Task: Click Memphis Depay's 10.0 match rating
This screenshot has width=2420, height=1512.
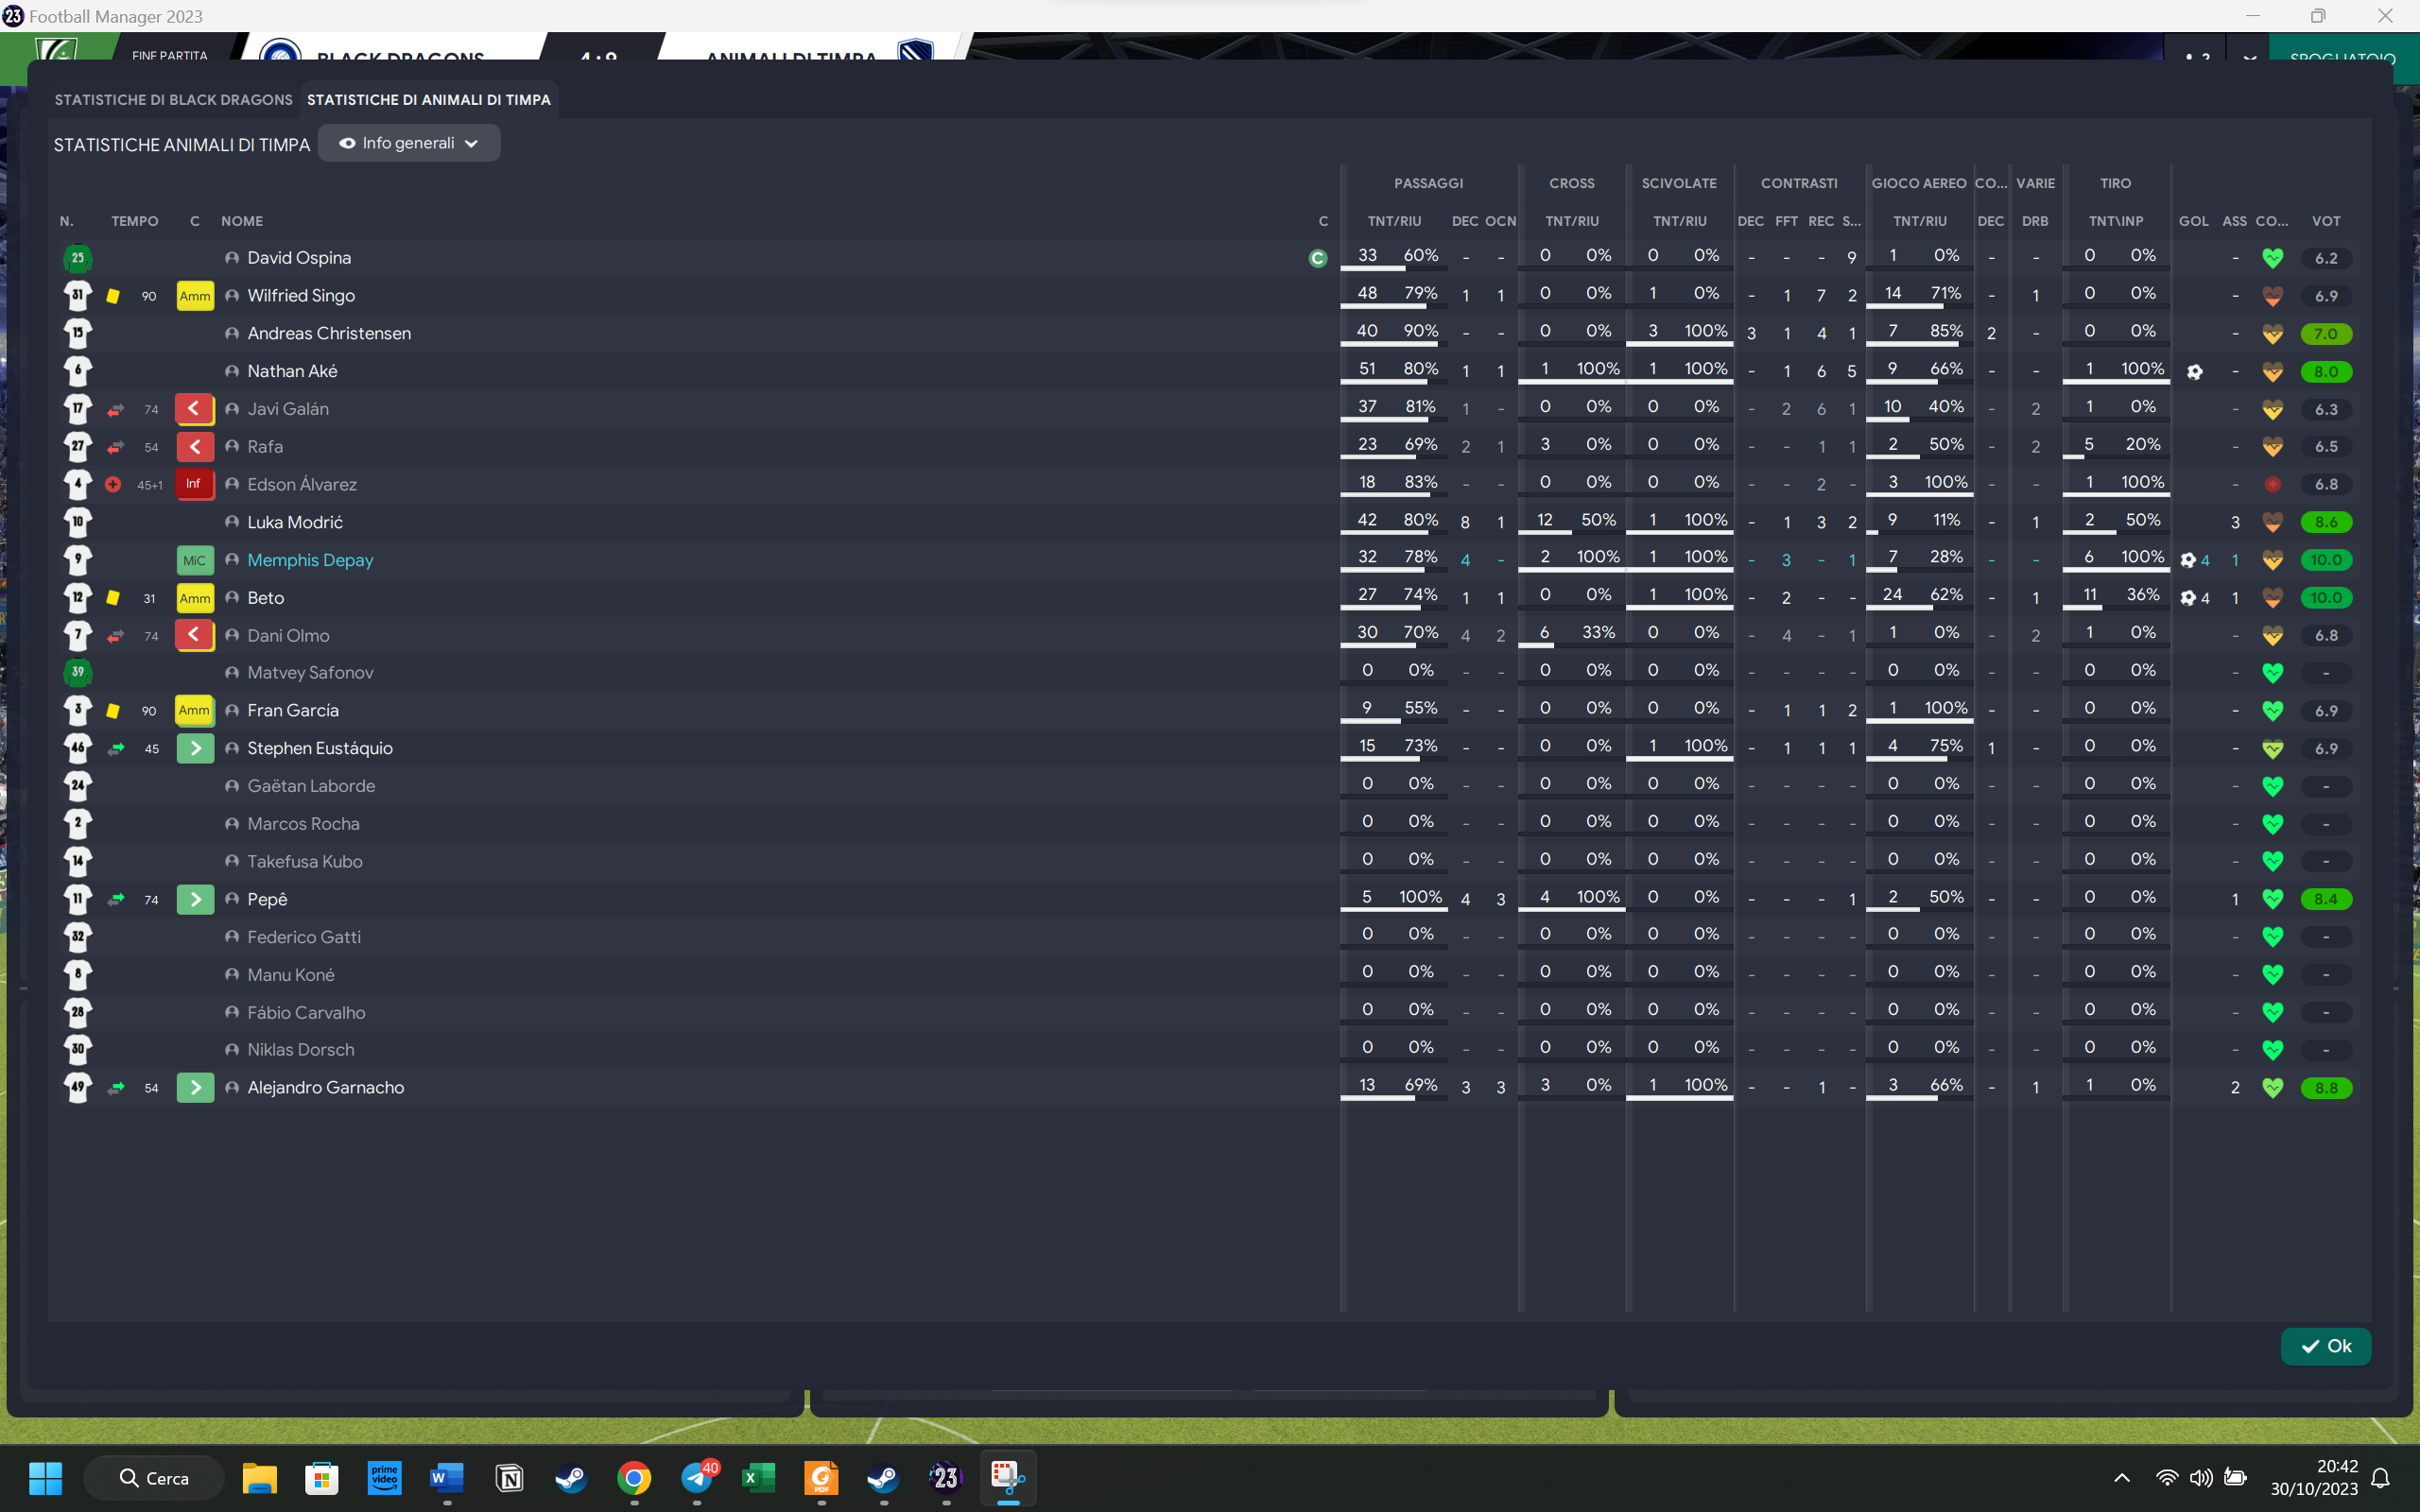Action: pyautogui.click(x=2326, y=560)
